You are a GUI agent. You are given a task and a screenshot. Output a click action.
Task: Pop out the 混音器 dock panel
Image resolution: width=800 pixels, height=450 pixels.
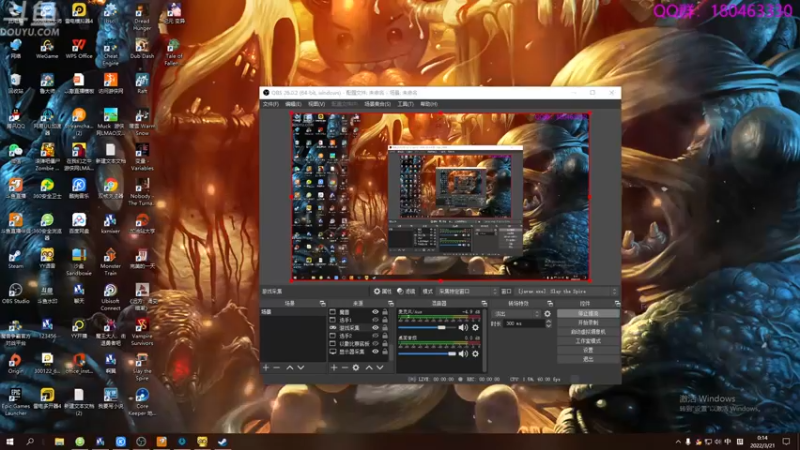tap(484, 303)
